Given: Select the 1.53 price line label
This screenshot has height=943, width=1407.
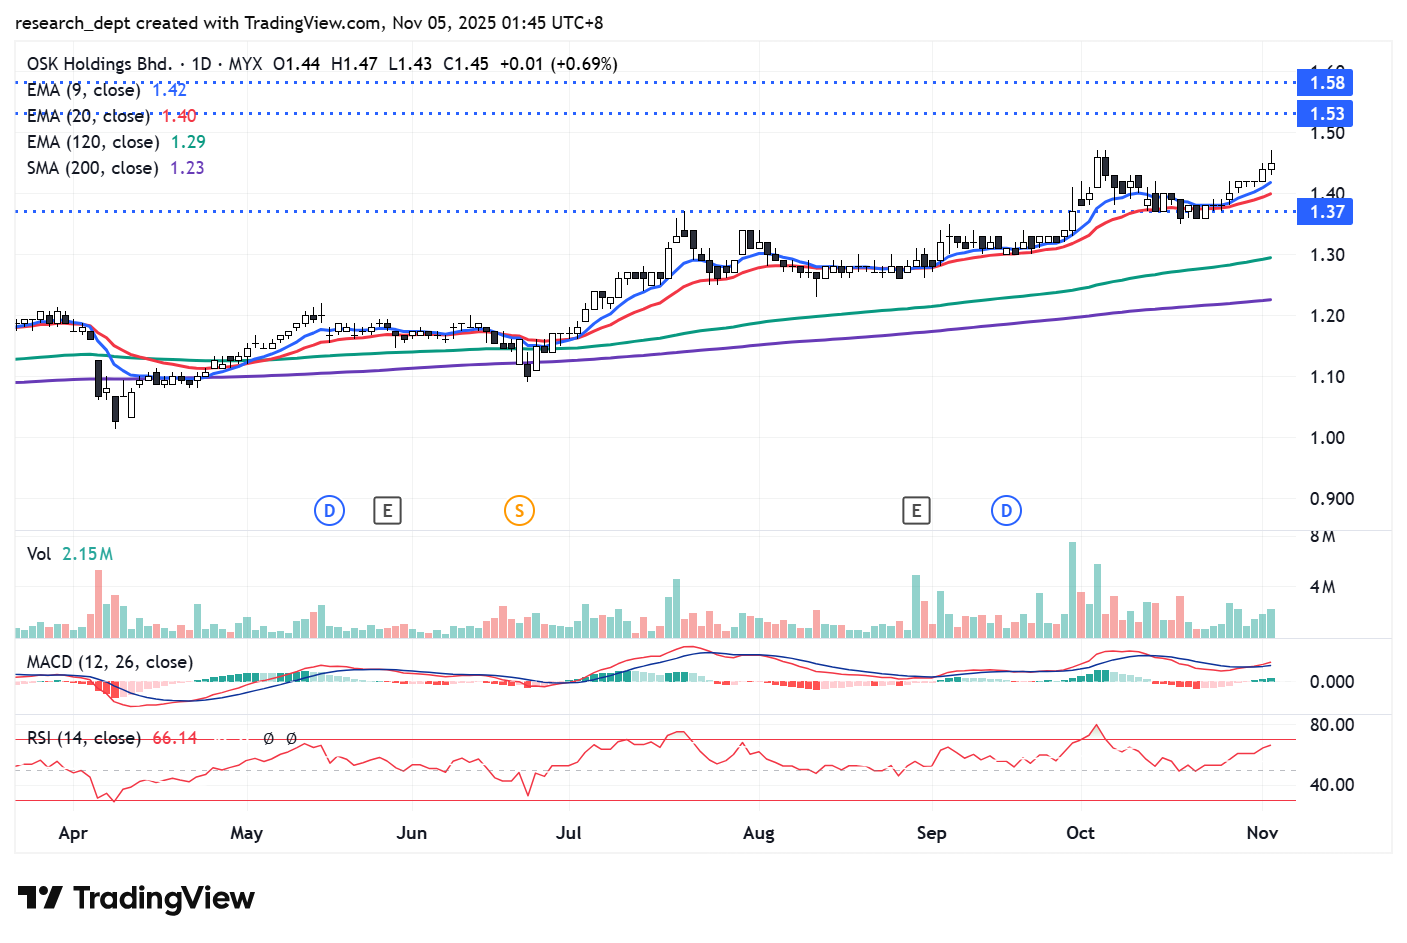Looking at the screenshot, I should (x=1326, y=114).
